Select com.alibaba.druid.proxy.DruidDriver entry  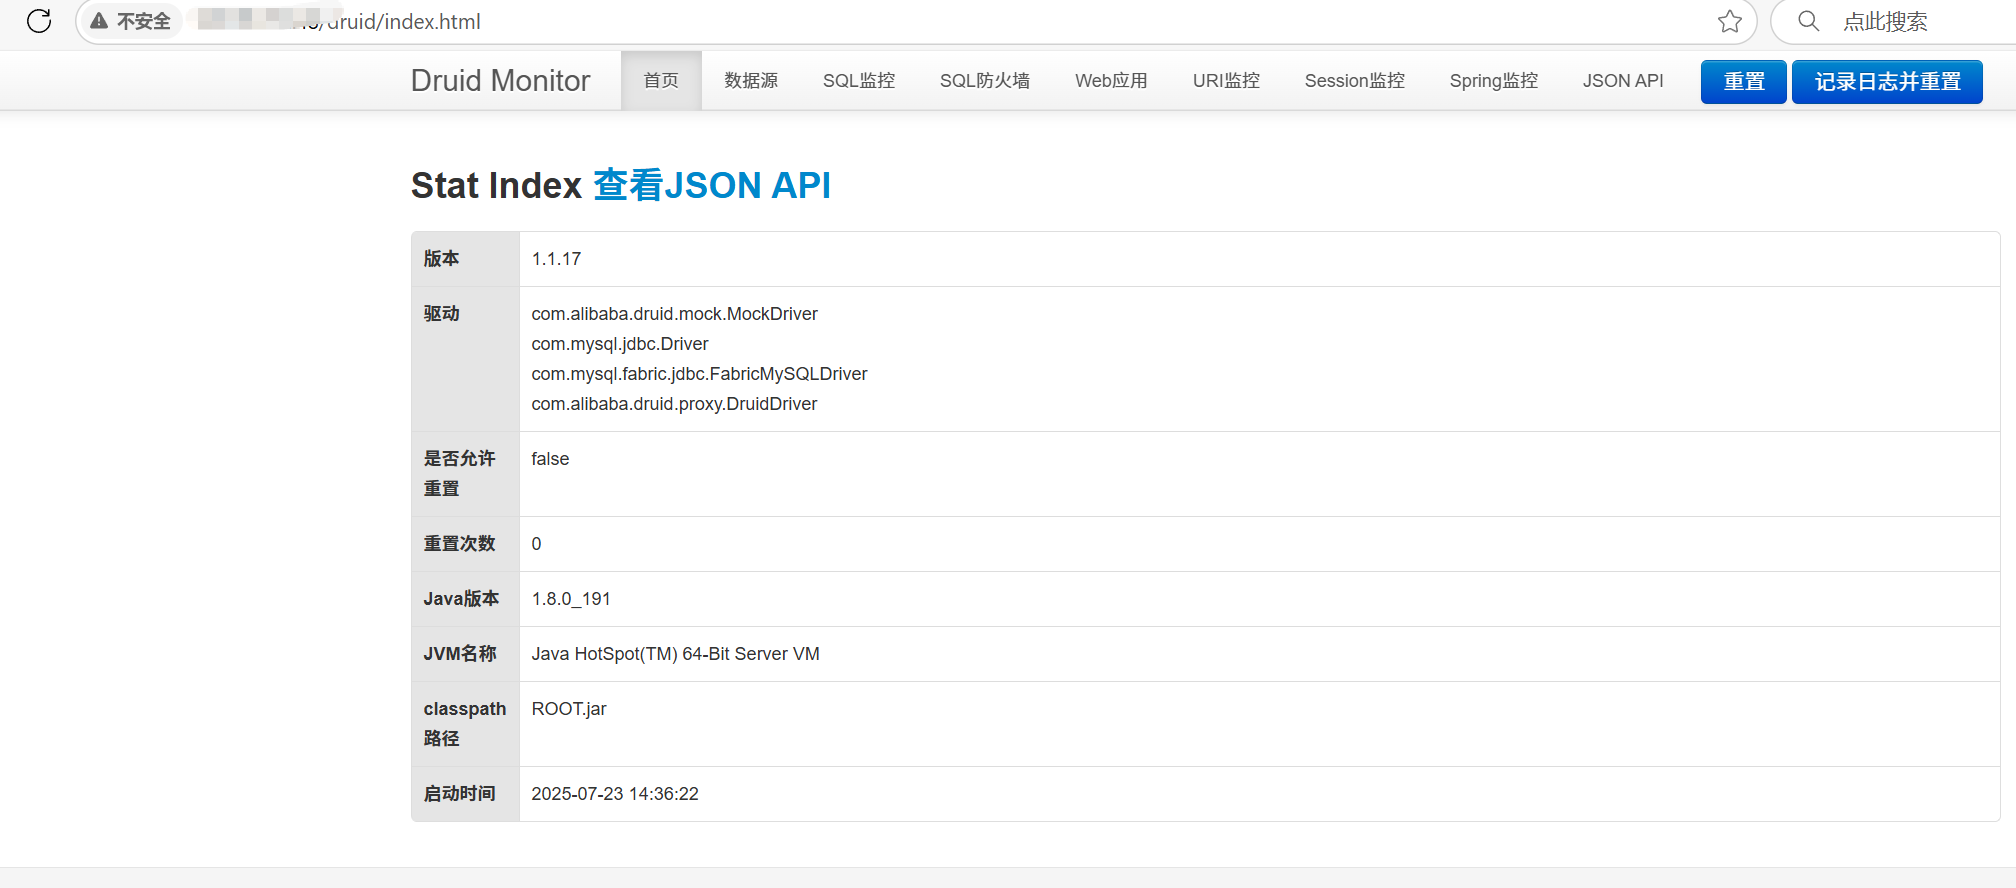674,404
